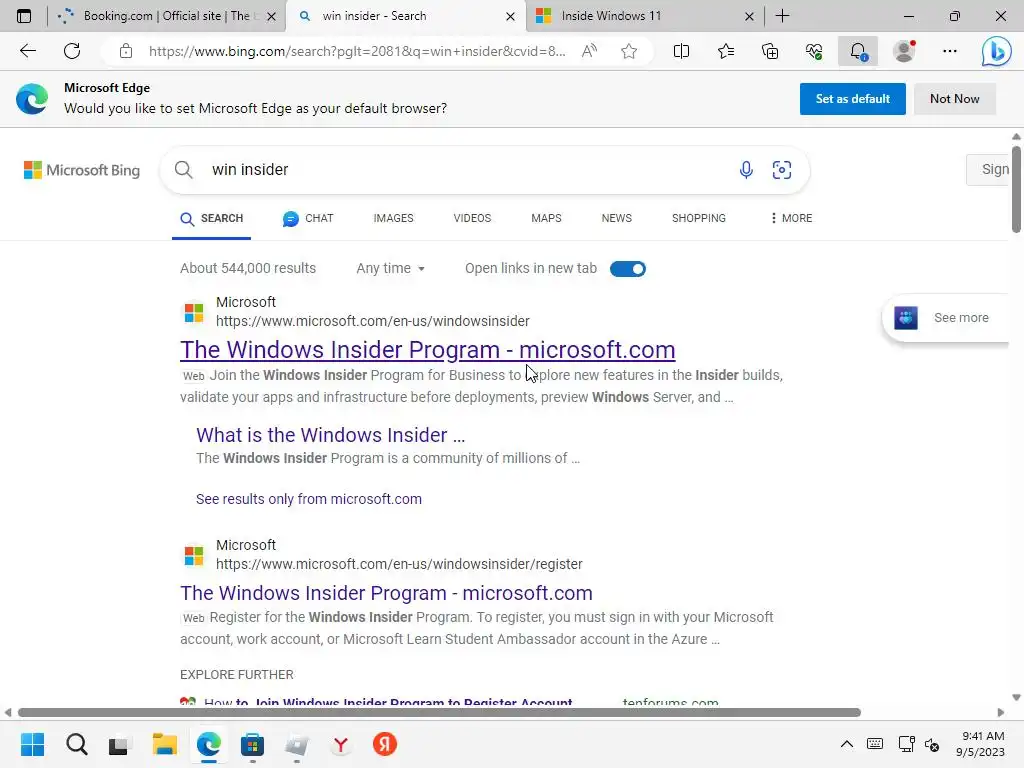Open taskbar clock and date
The height and width of the screenshot is (768, 1024).
(x=981, y=744)
